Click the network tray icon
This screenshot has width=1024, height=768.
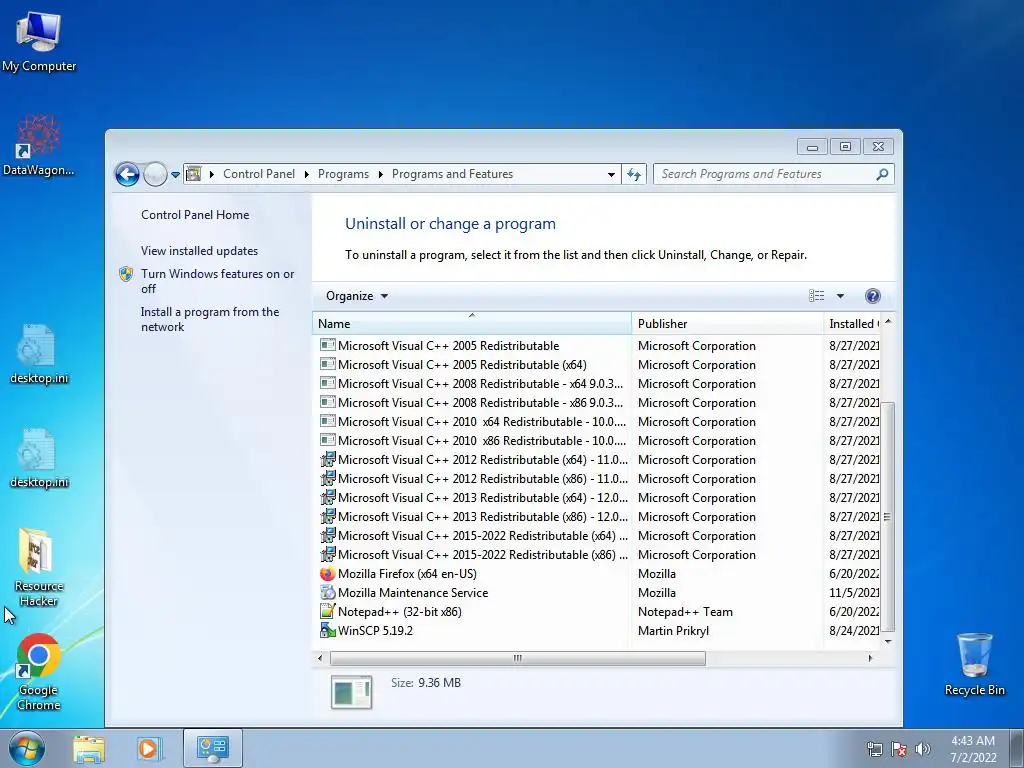(x=874, y=749)
